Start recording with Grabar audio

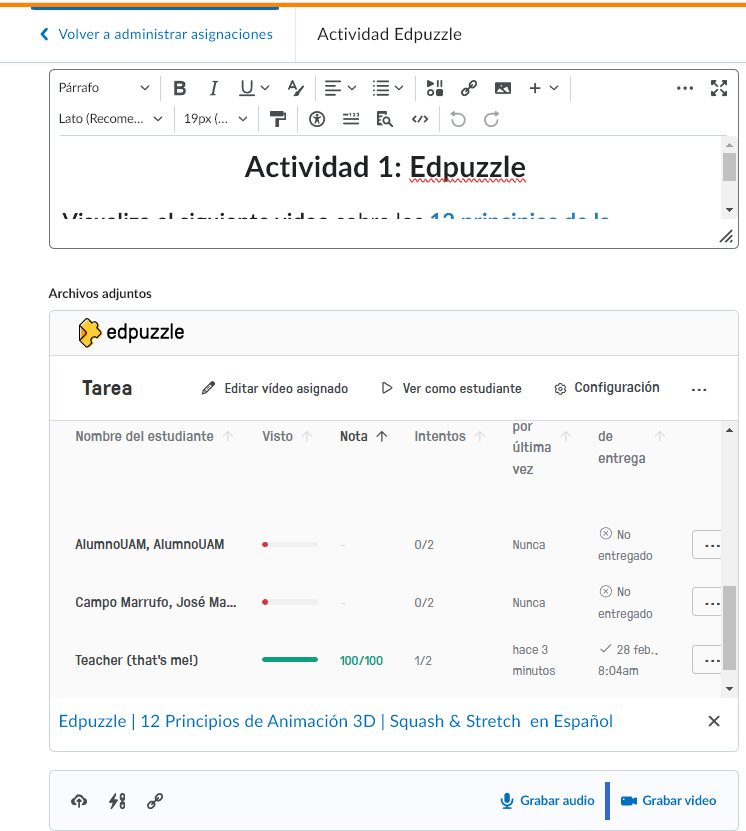(547, 800)
